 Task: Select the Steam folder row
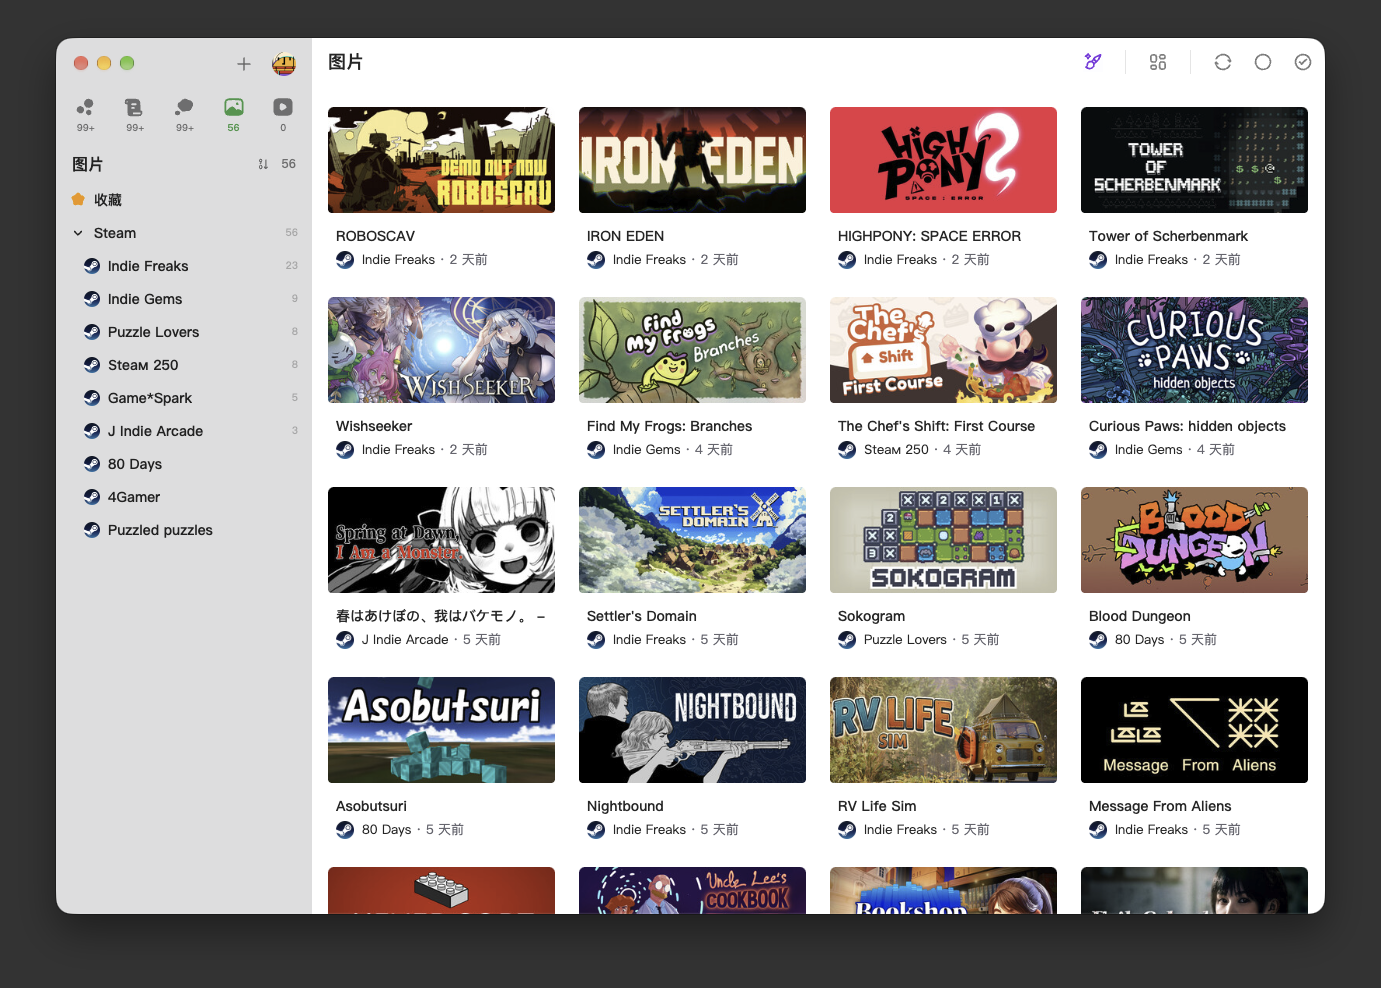[x=184, y=233]
